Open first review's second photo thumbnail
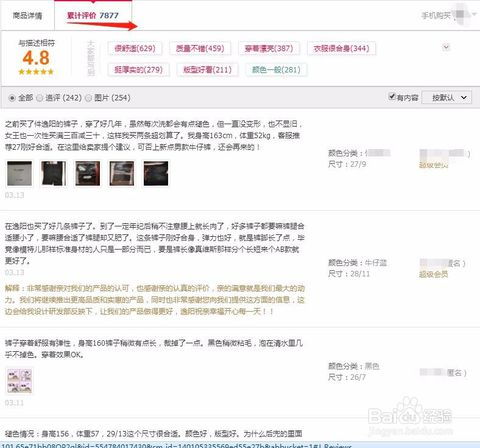480x448 pixels. (54, 173)
